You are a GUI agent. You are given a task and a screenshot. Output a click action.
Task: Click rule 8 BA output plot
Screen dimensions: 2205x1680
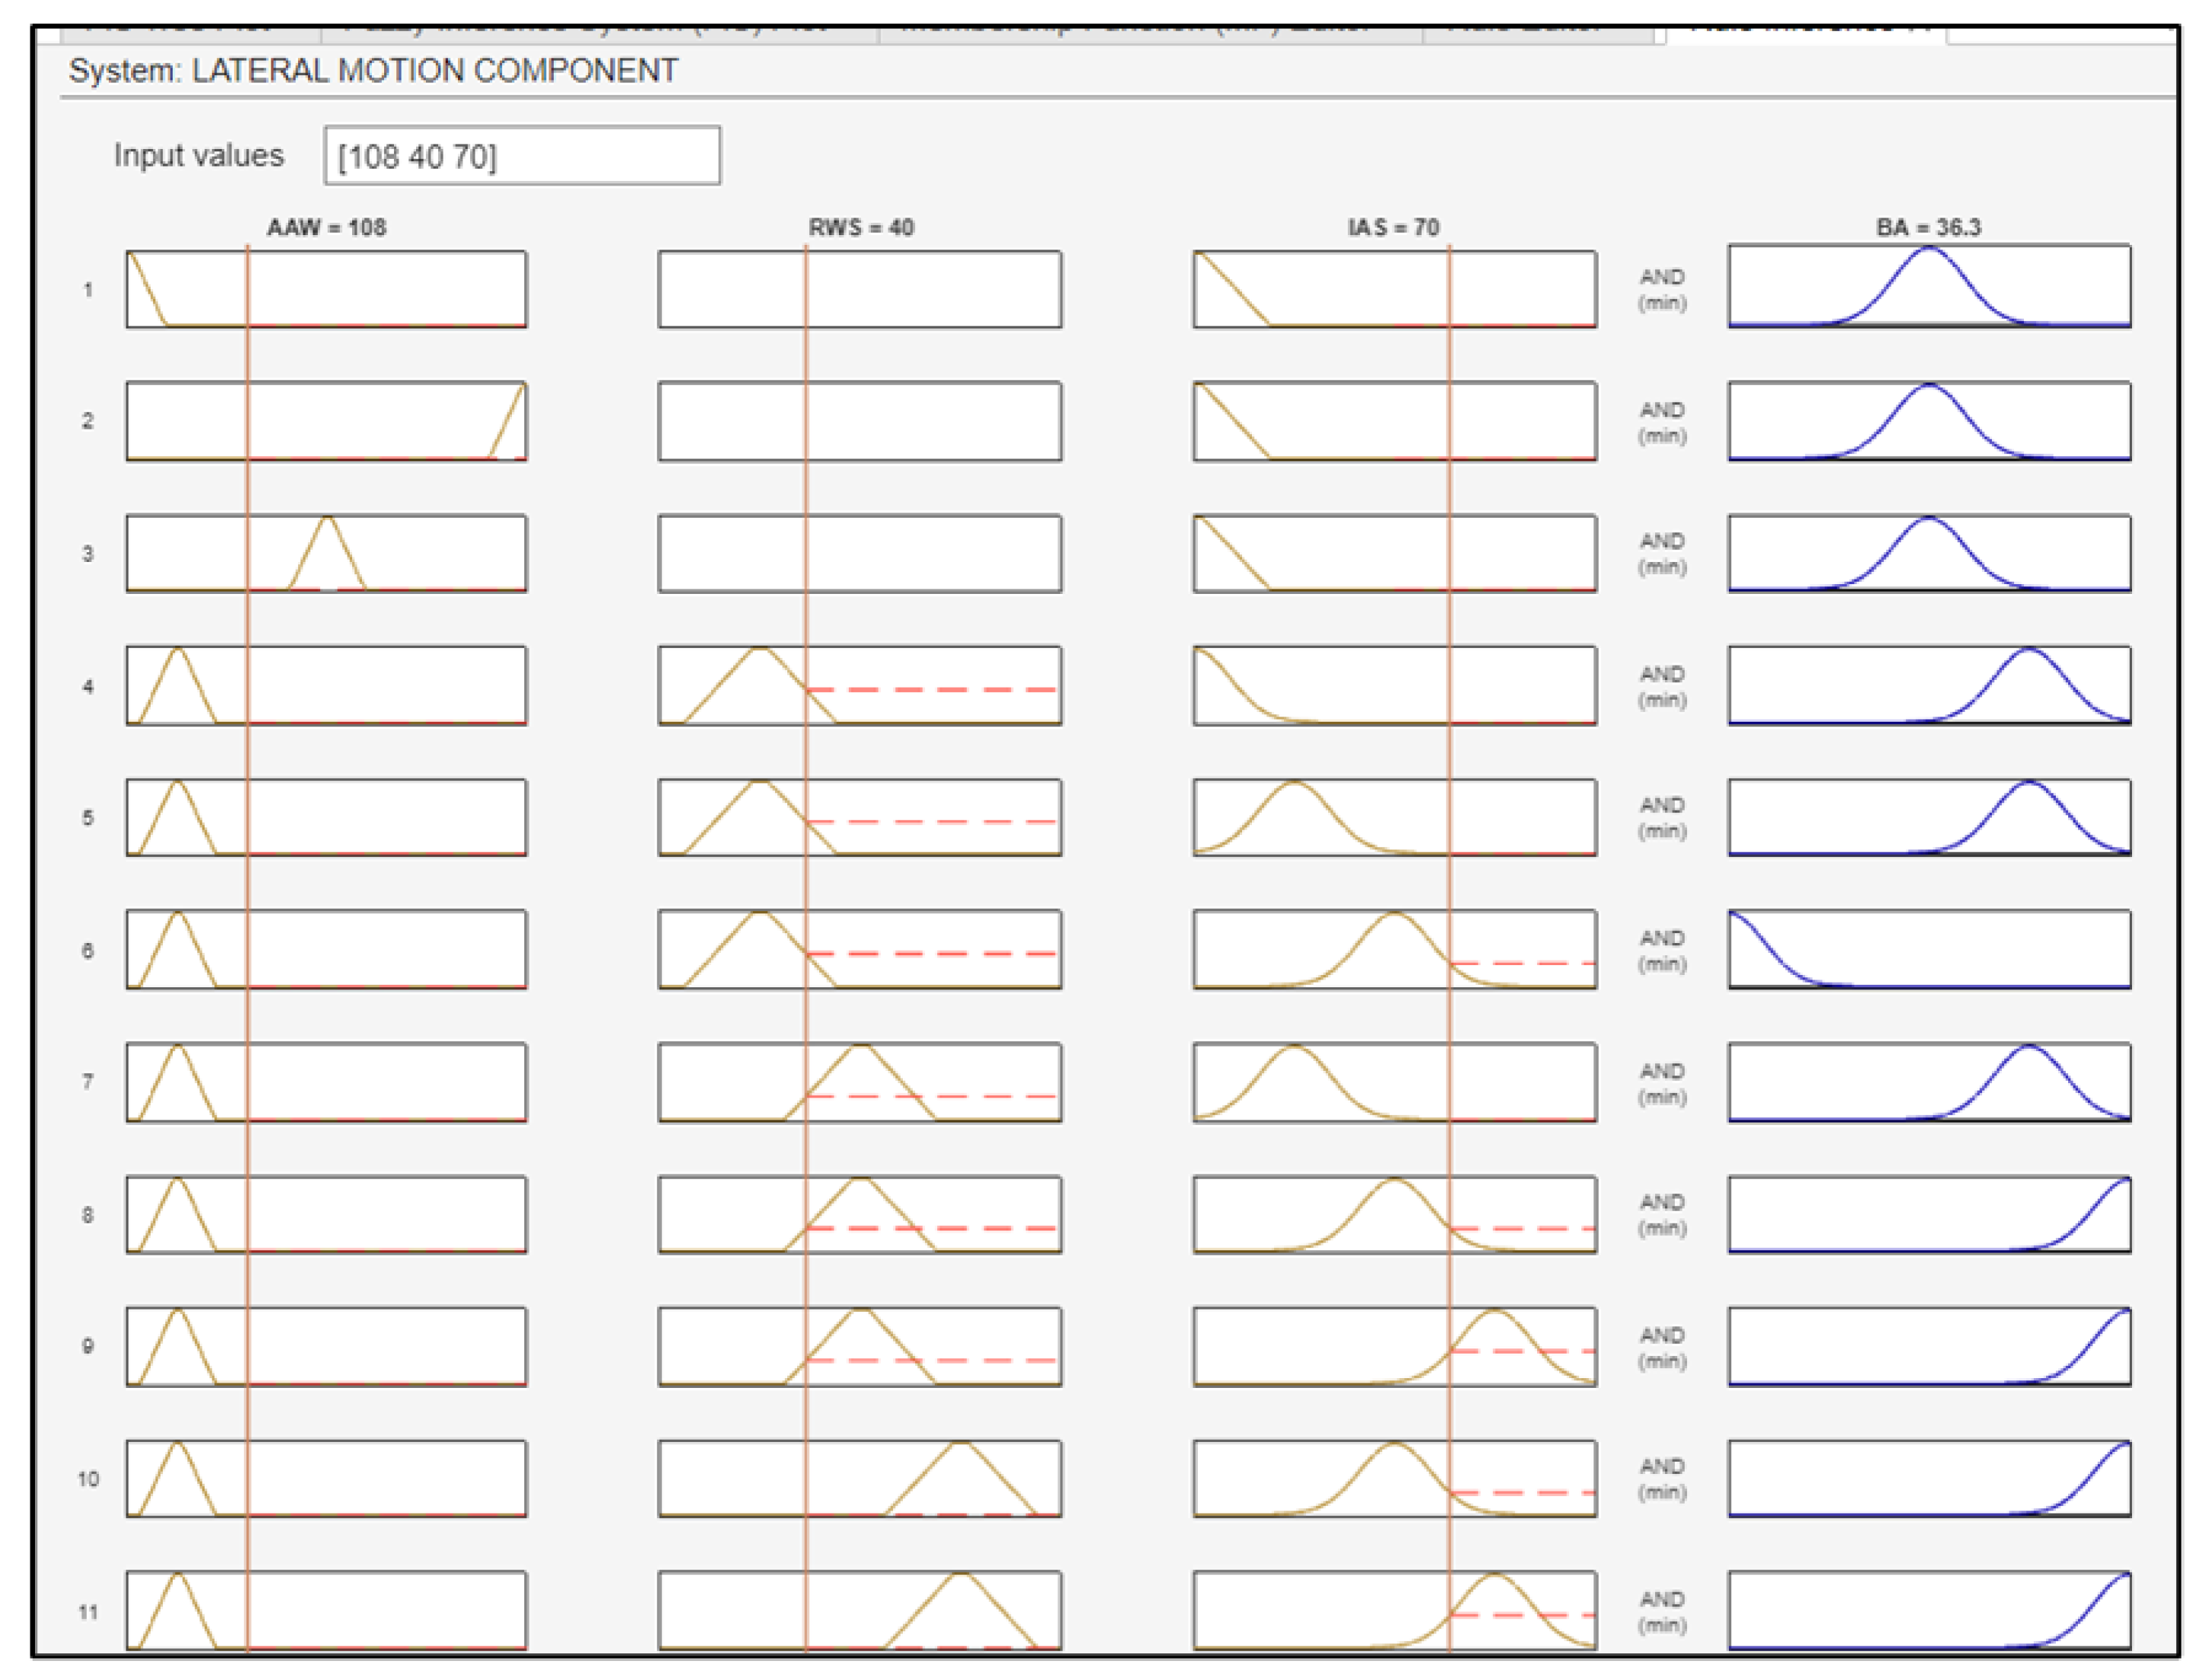1929,1214
